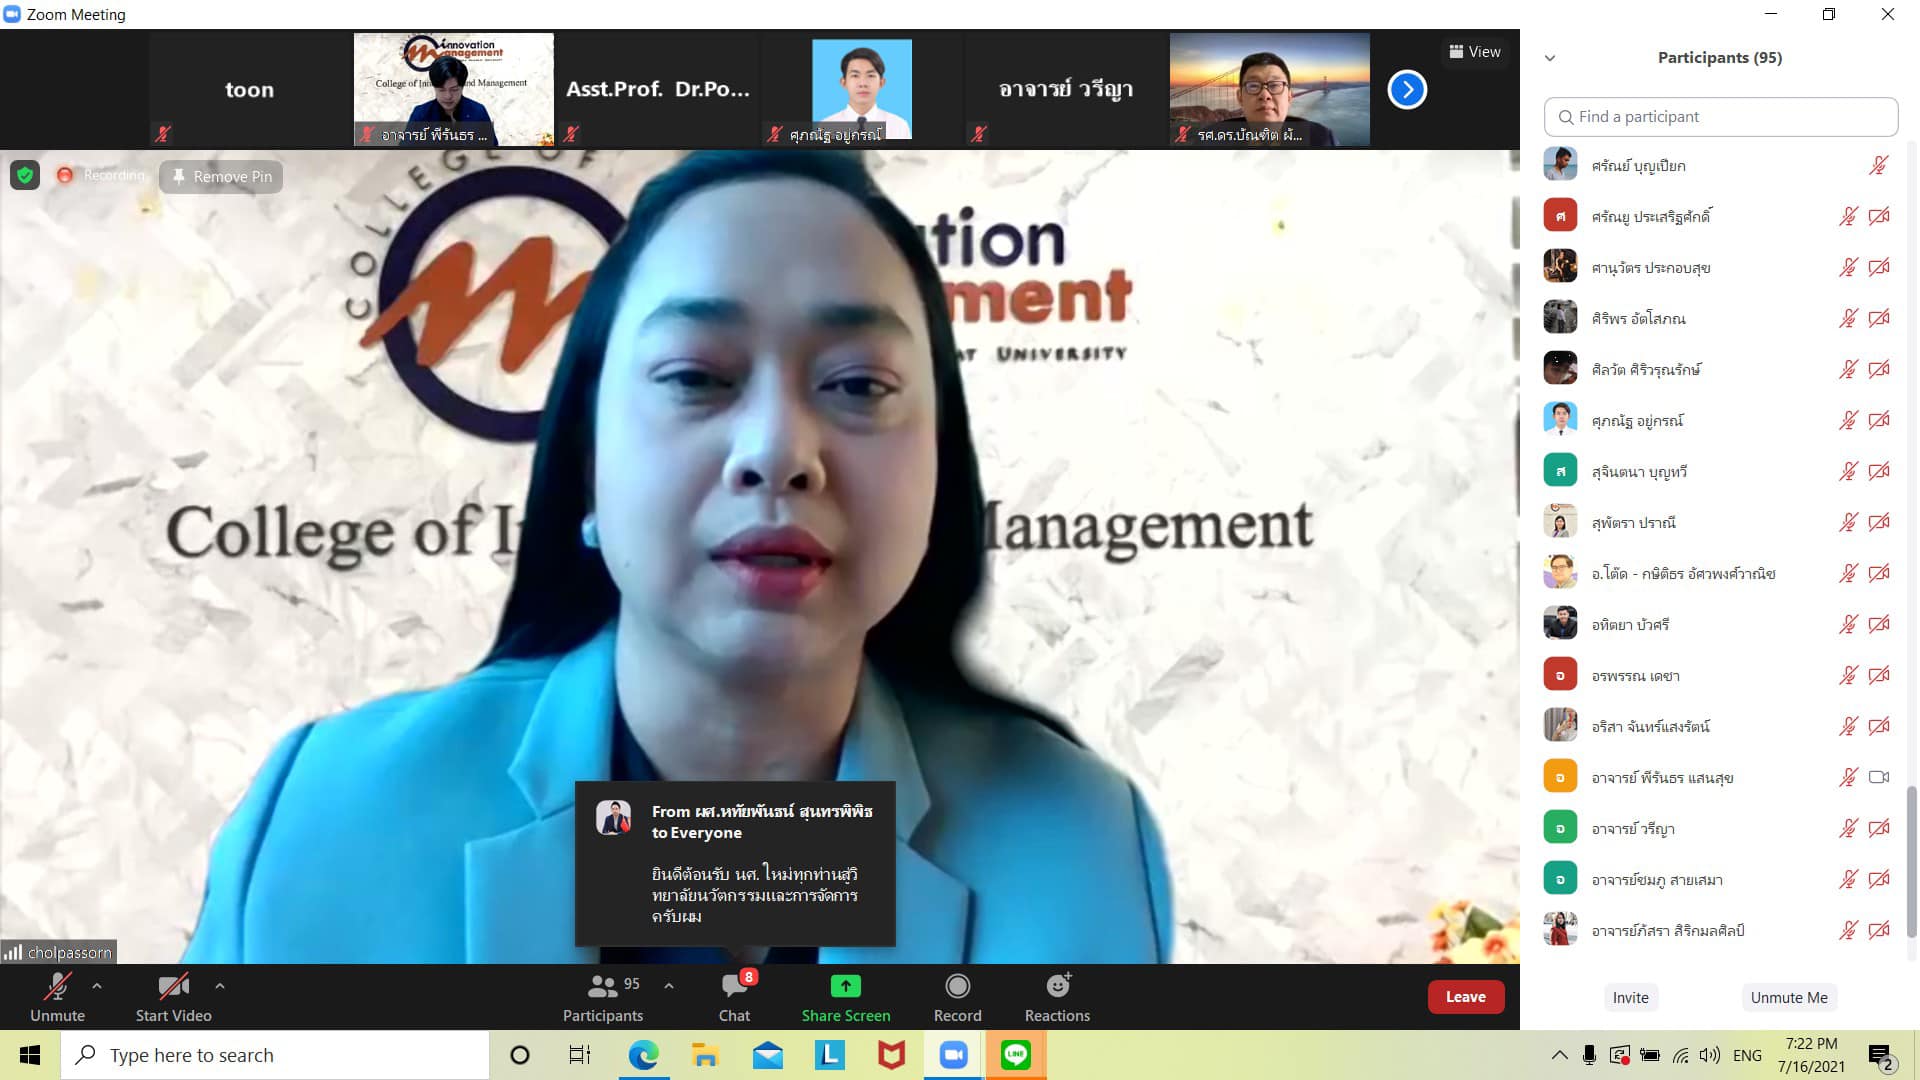Image resolution: width=1920 pixels, height=1080 pixels.
Task: Open the Reactions emoji icon
Action: pyautogui.click(x=1057, y=987)
